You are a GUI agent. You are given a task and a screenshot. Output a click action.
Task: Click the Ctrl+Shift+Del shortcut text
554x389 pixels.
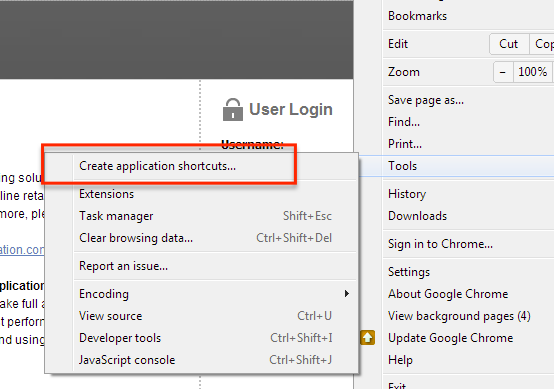[x=294, y=238]
